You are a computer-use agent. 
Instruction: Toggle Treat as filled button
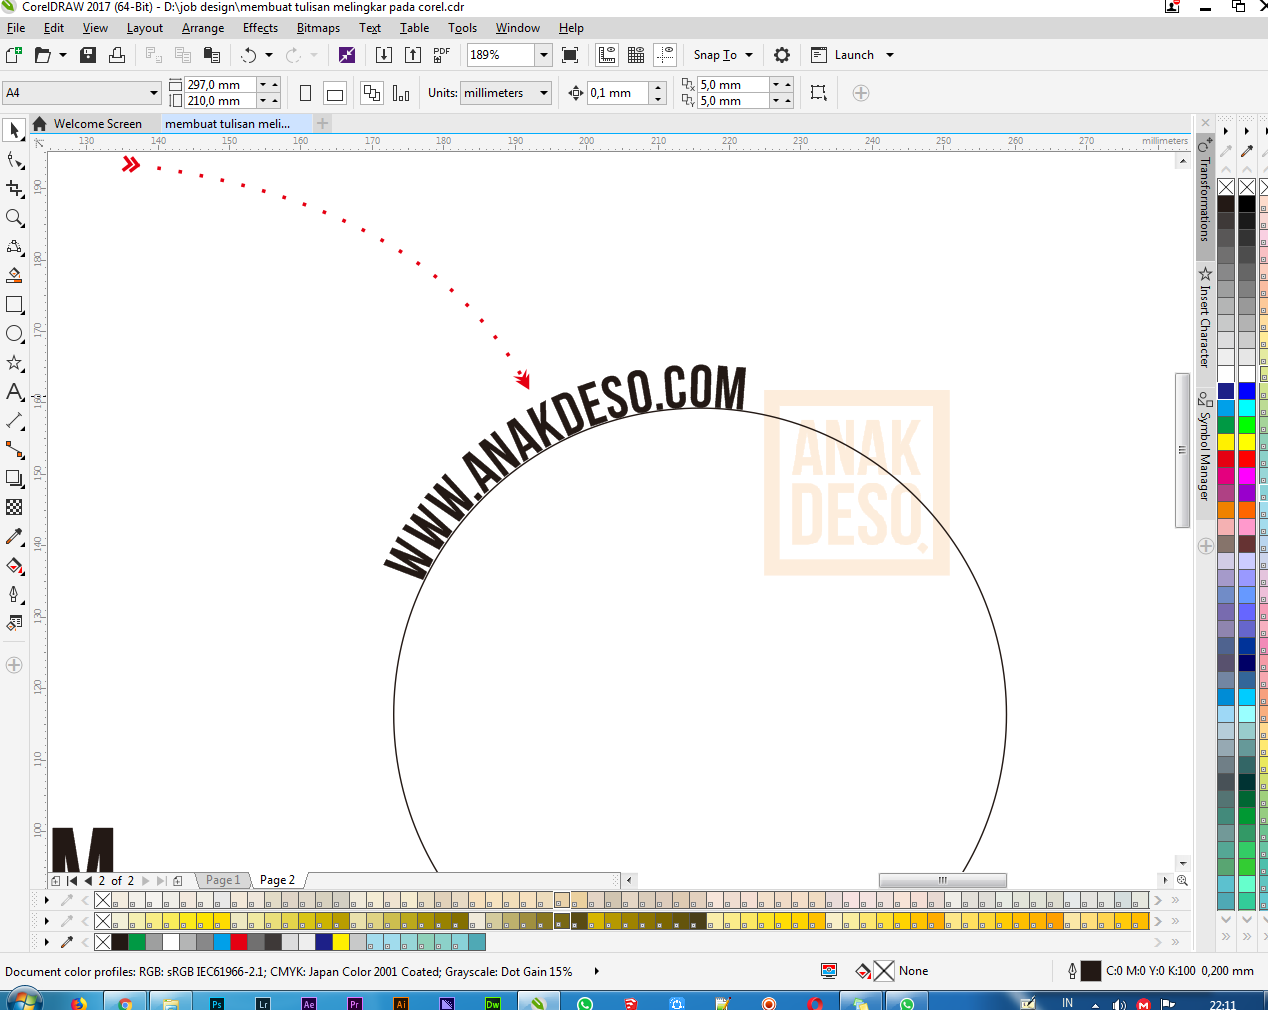pyautogui.click(x=818, y=93)
